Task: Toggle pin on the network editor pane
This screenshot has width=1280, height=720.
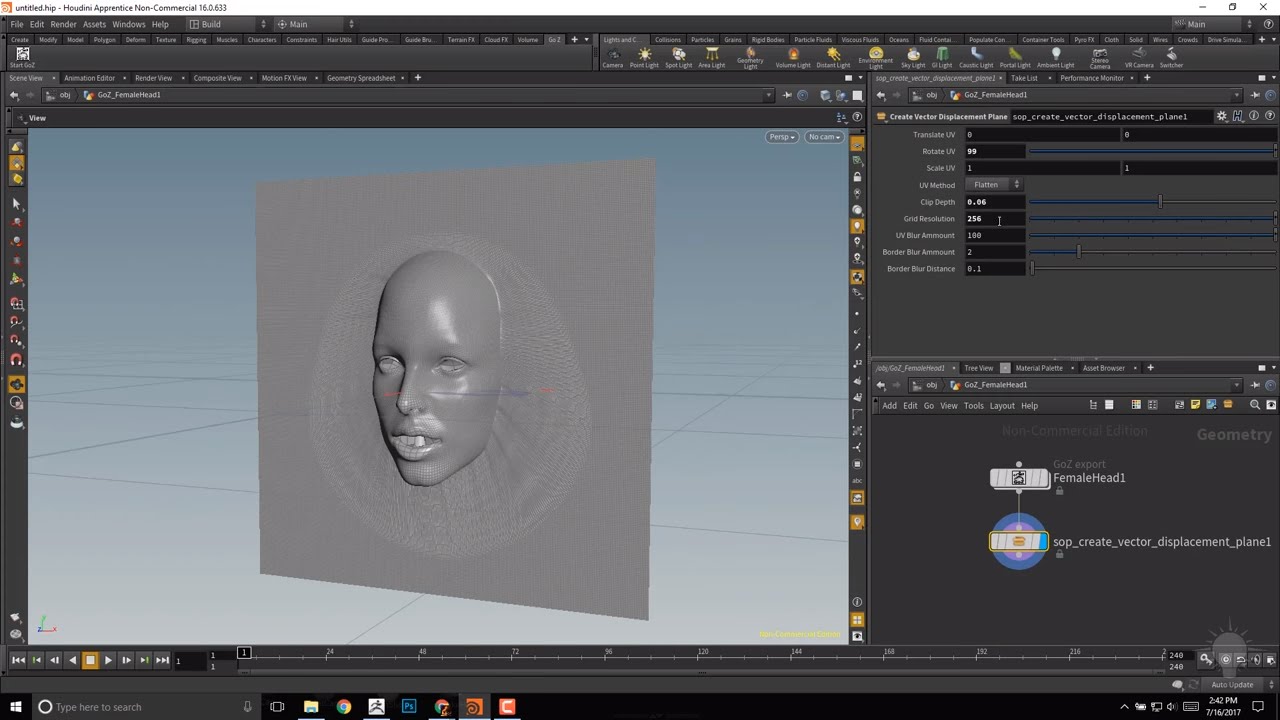Action: (x=1255, y=385)
